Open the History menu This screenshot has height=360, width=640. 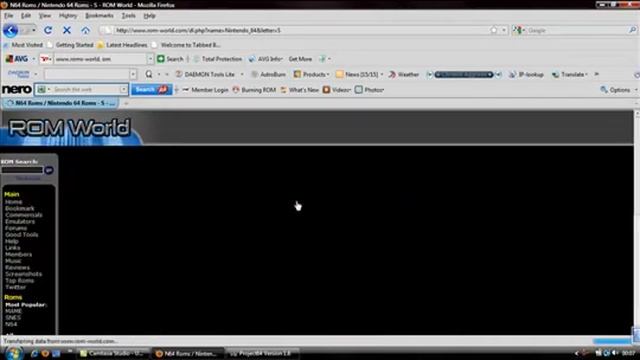68,16
